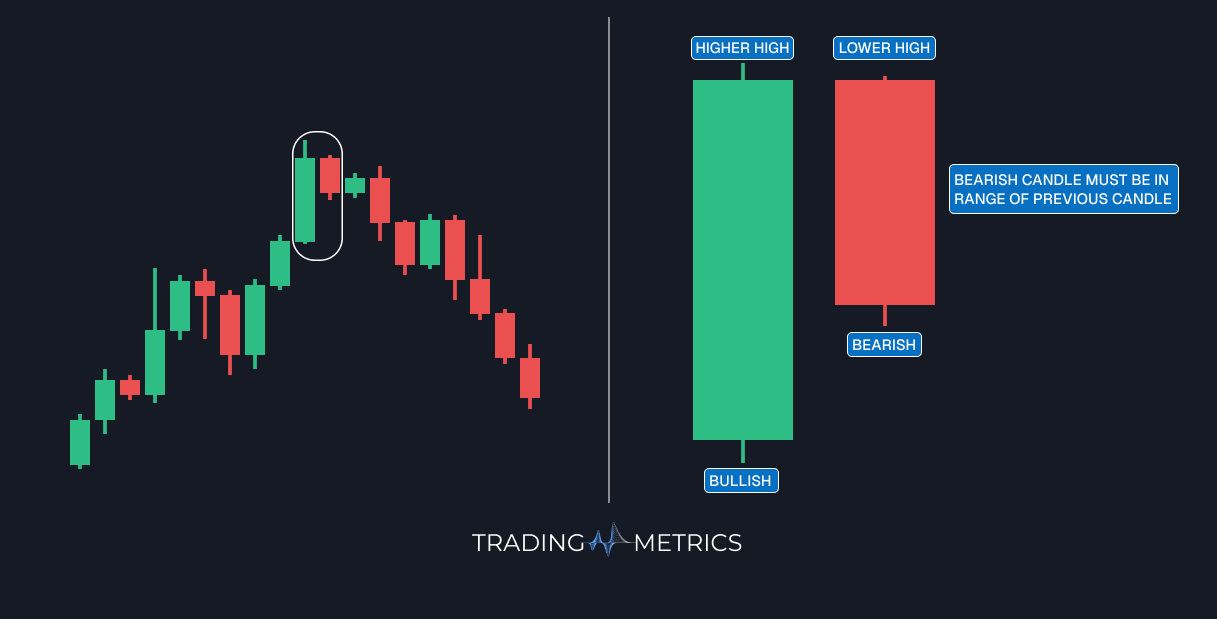Click the Trading Metrics waveform logo icon

click(609, 541)
